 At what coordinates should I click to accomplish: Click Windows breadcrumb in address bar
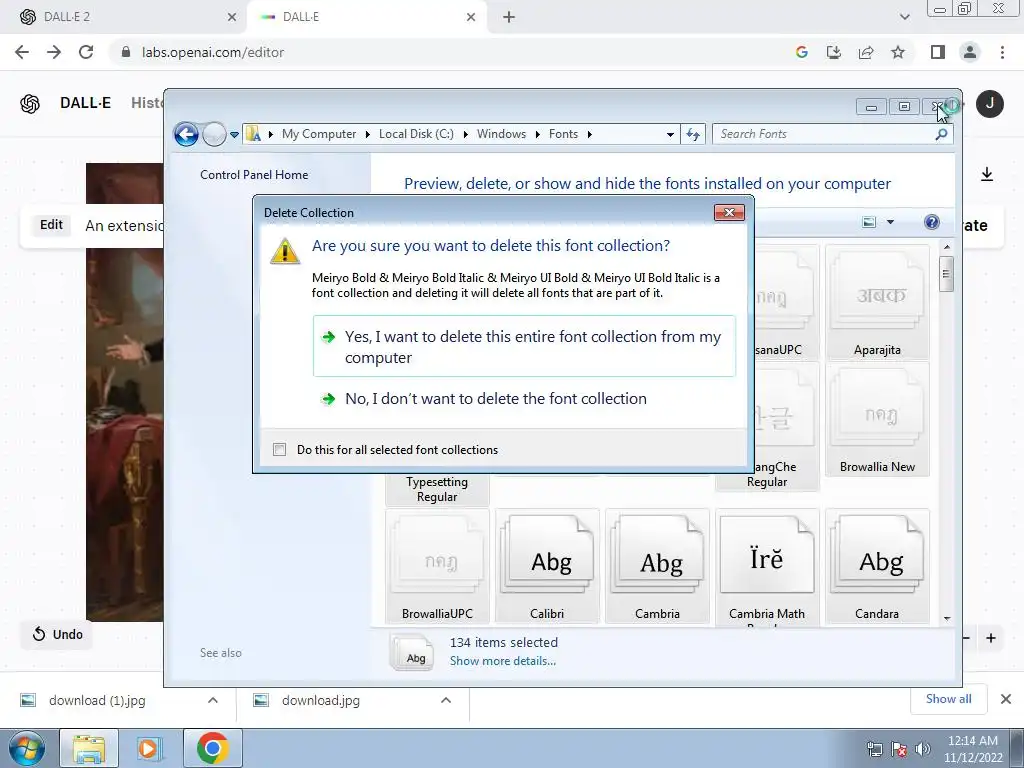click(x=501, y=134)
